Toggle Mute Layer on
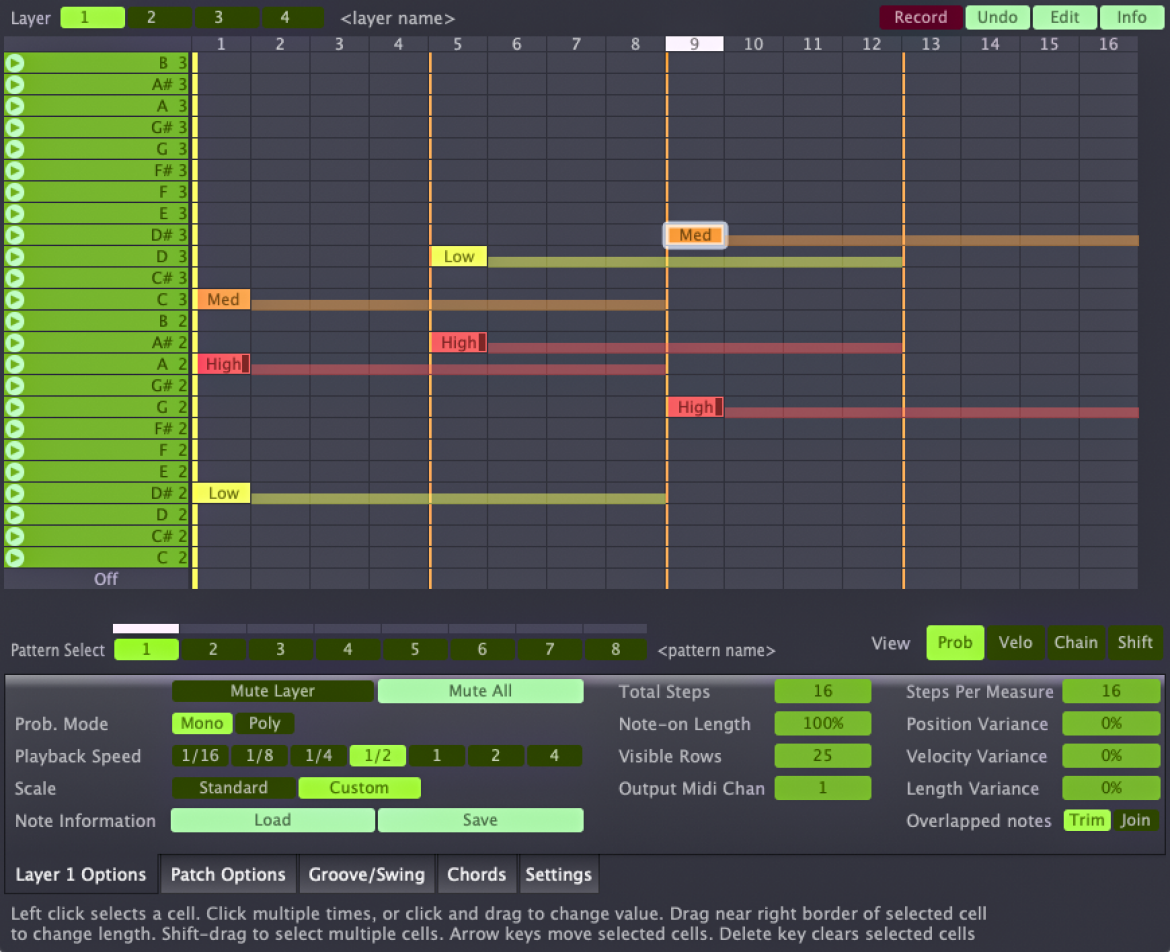This screenshot has height=952, width=1170. pyautogui.click(x=272, y=691)
